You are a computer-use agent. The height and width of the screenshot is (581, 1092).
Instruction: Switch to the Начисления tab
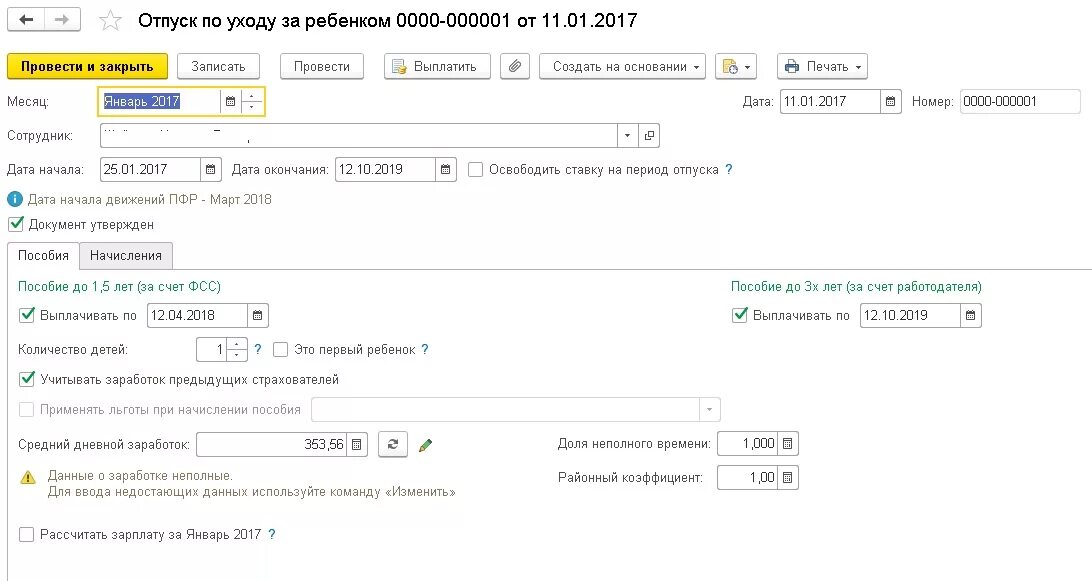coord(125,255)
